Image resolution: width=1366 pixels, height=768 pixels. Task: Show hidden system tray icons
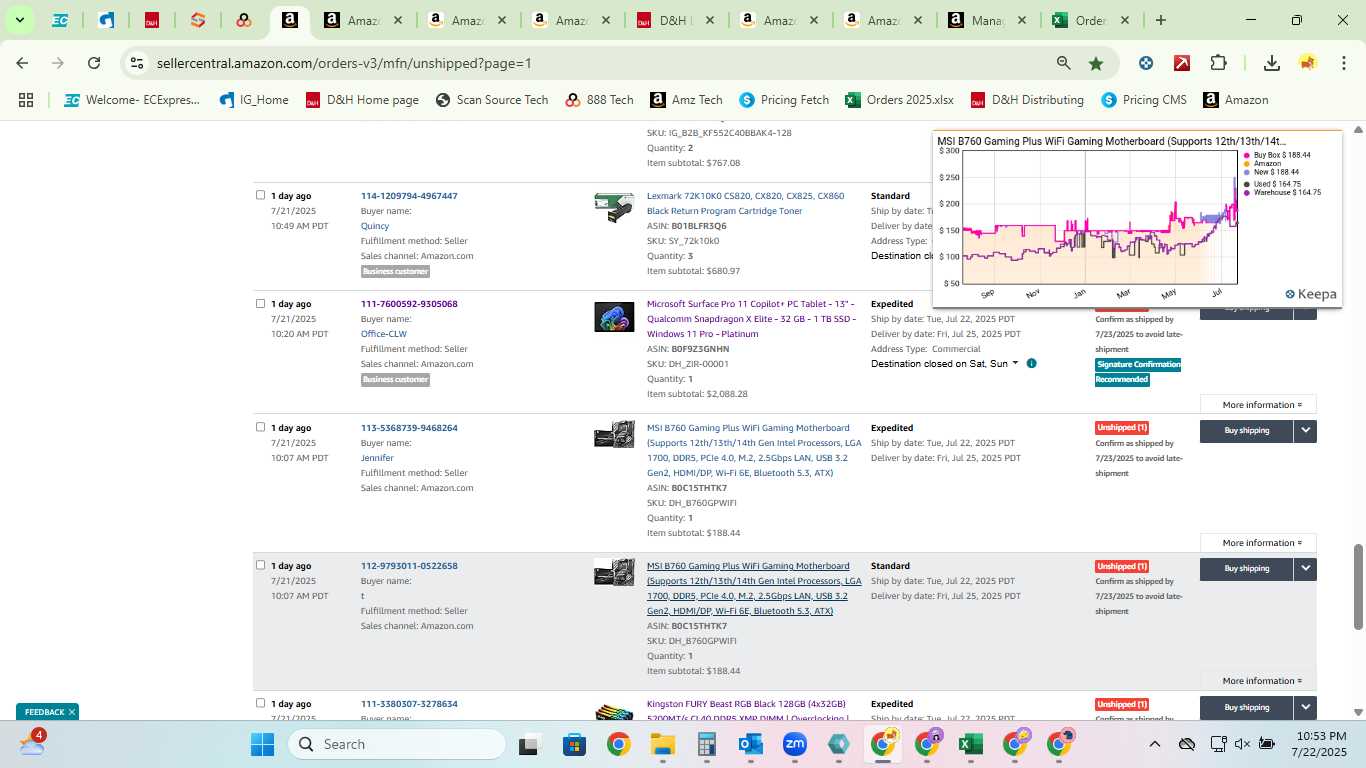pos(1154,744)
